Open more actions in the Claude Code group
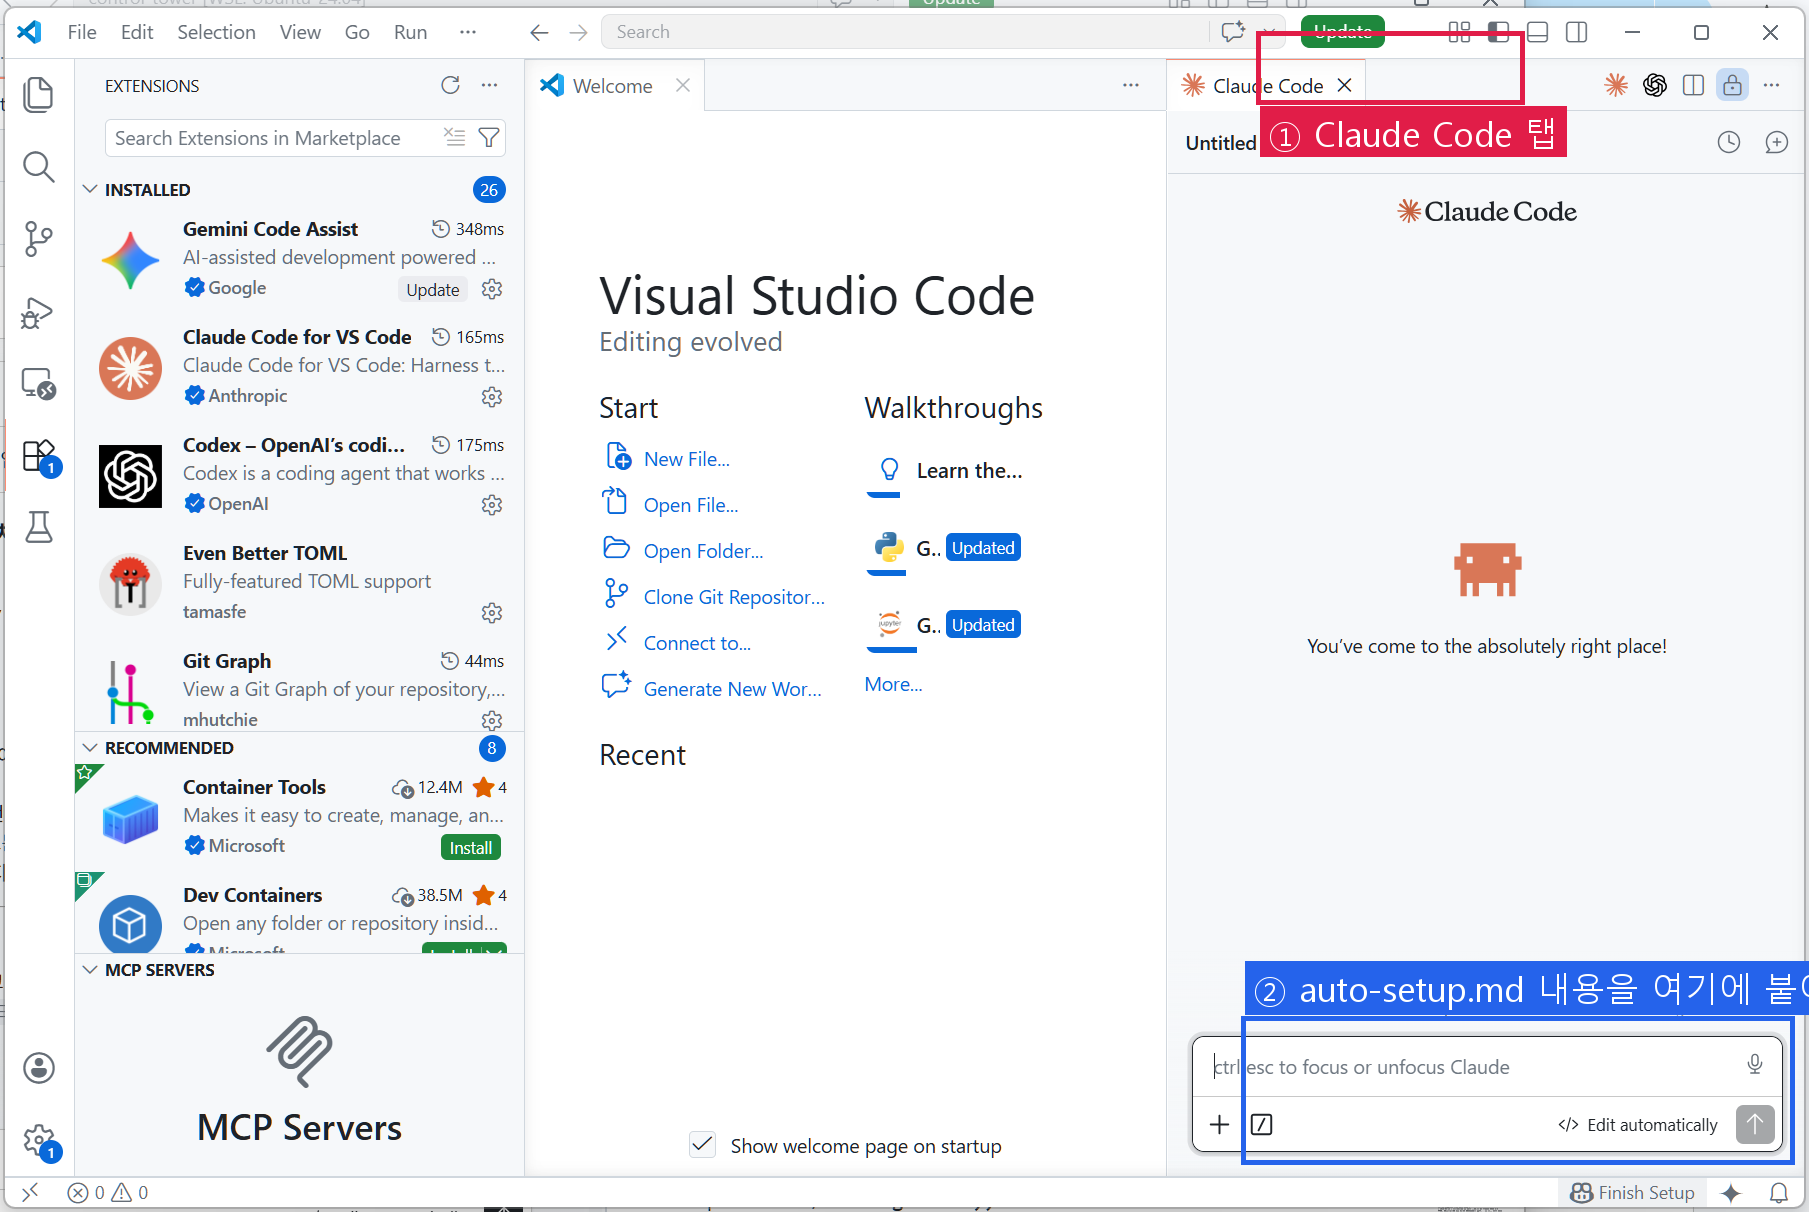The height and width of the screenshot is (1212, 1809). [x=1772, y=85]
